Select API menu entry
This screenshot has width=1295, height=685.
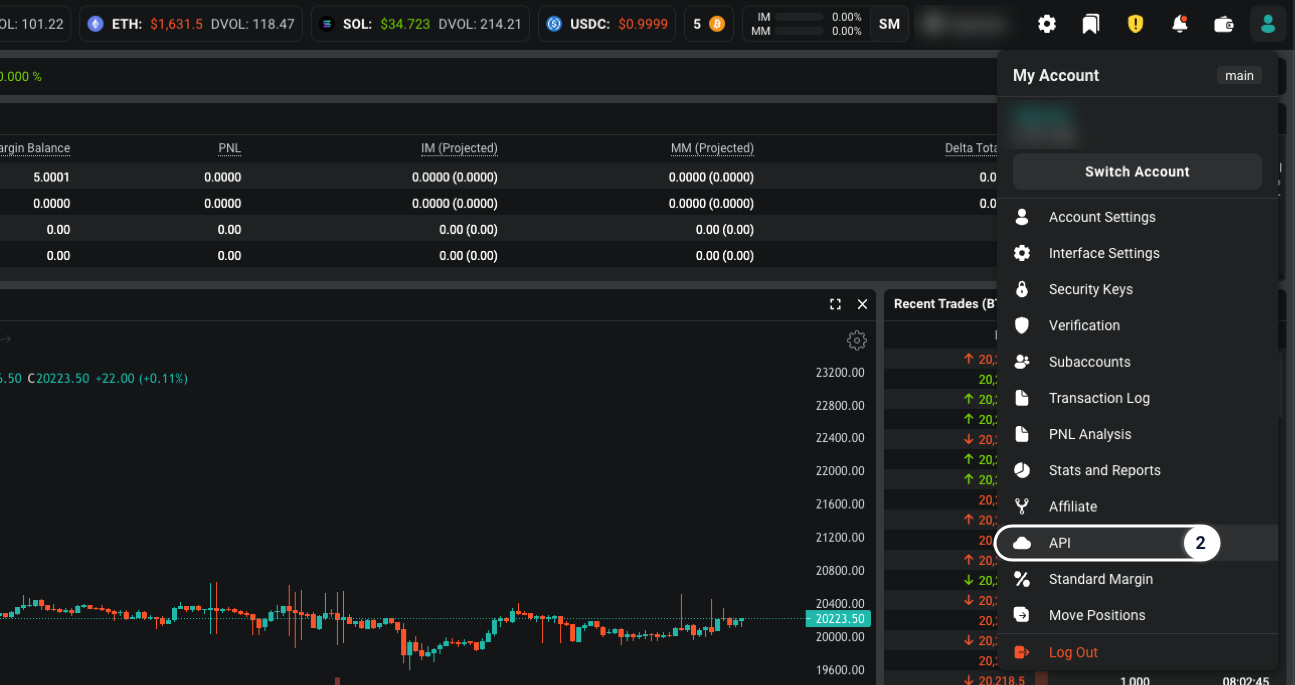pyautogui.click(x=1060, y=543)
